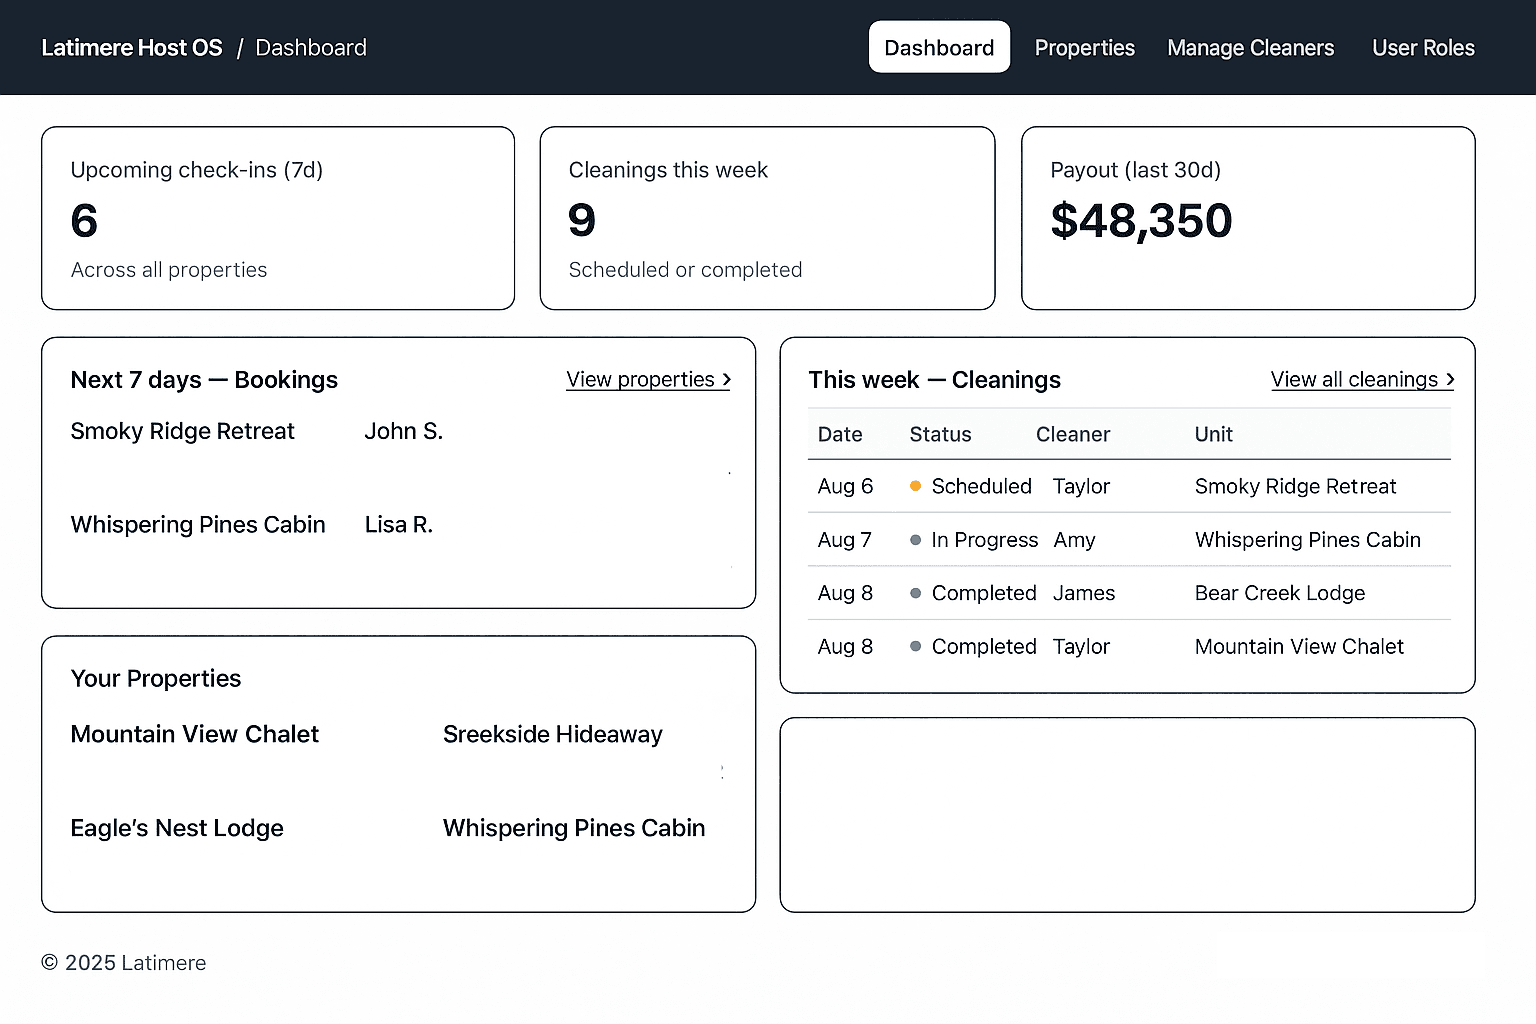
Task: Click the Dashboard breadcrumb label
Action: (311, 48)
